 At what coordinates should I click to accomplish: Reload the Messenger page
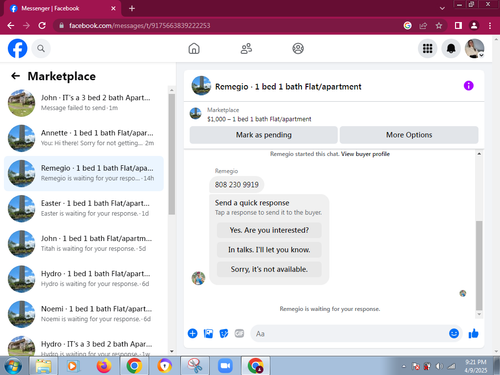pos(42,26)
